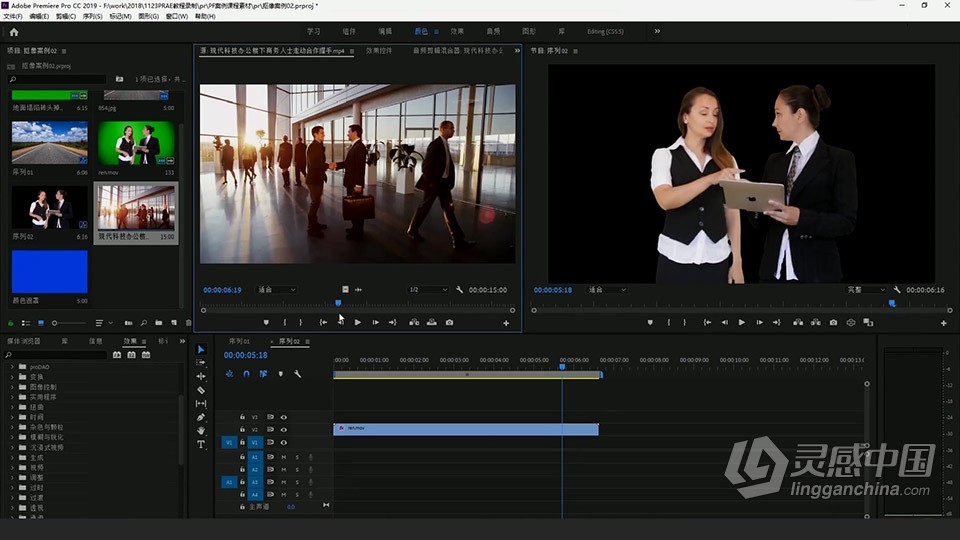Viewport: 960px width, 540px height.
Task: Open source monitor zoom level dropdown
Action: pyautogui.click(x=277, y=290)
